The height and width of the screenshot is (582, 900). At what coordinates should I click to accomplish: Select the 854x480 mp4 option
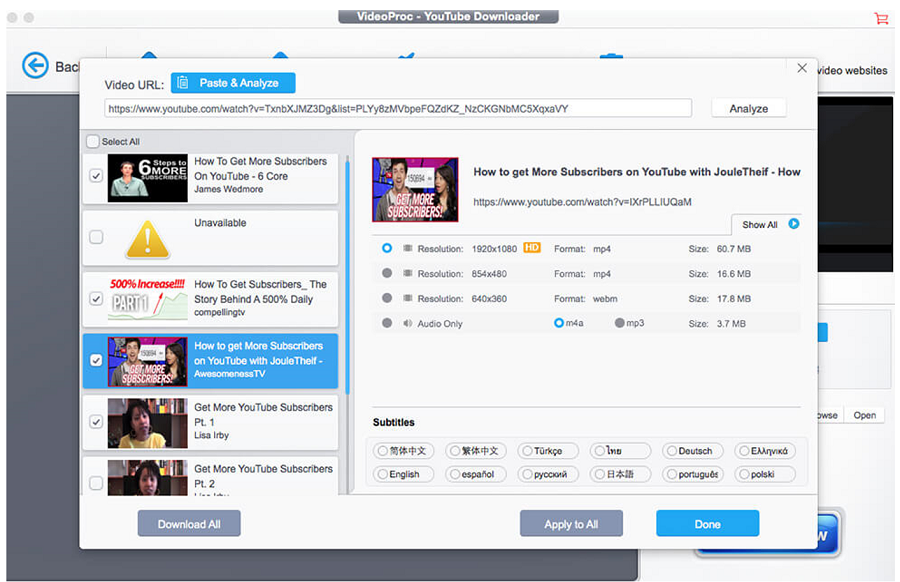coord(387,273)
